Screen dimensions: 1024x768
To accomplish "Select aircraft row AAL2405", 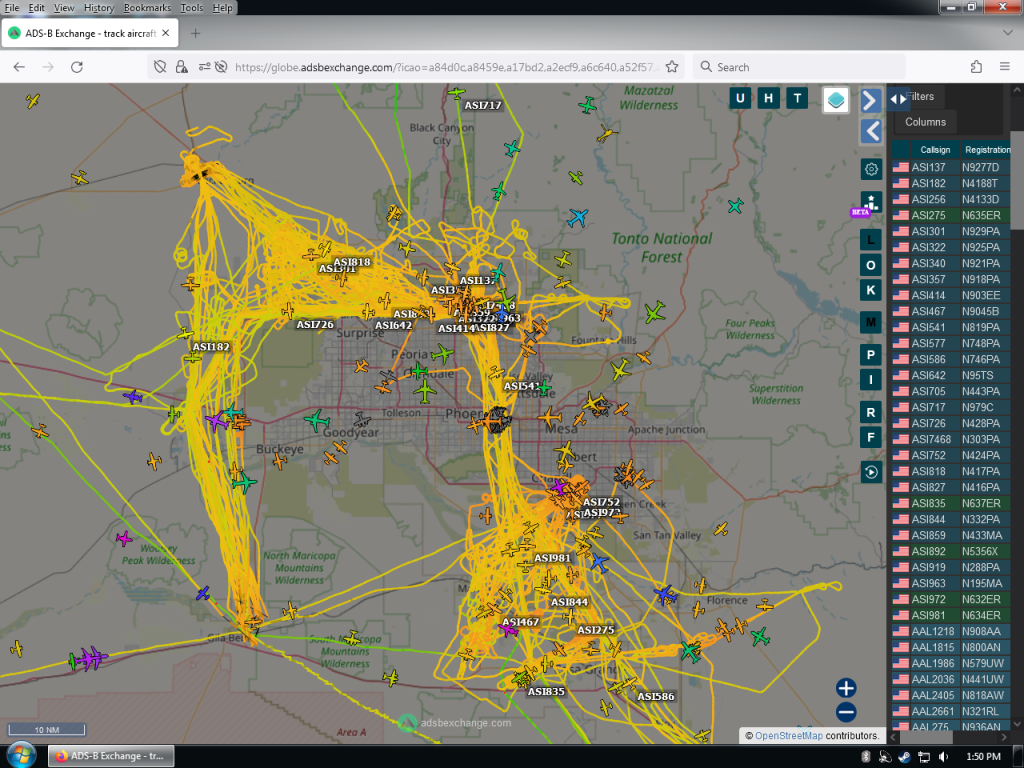I will 951,696.
